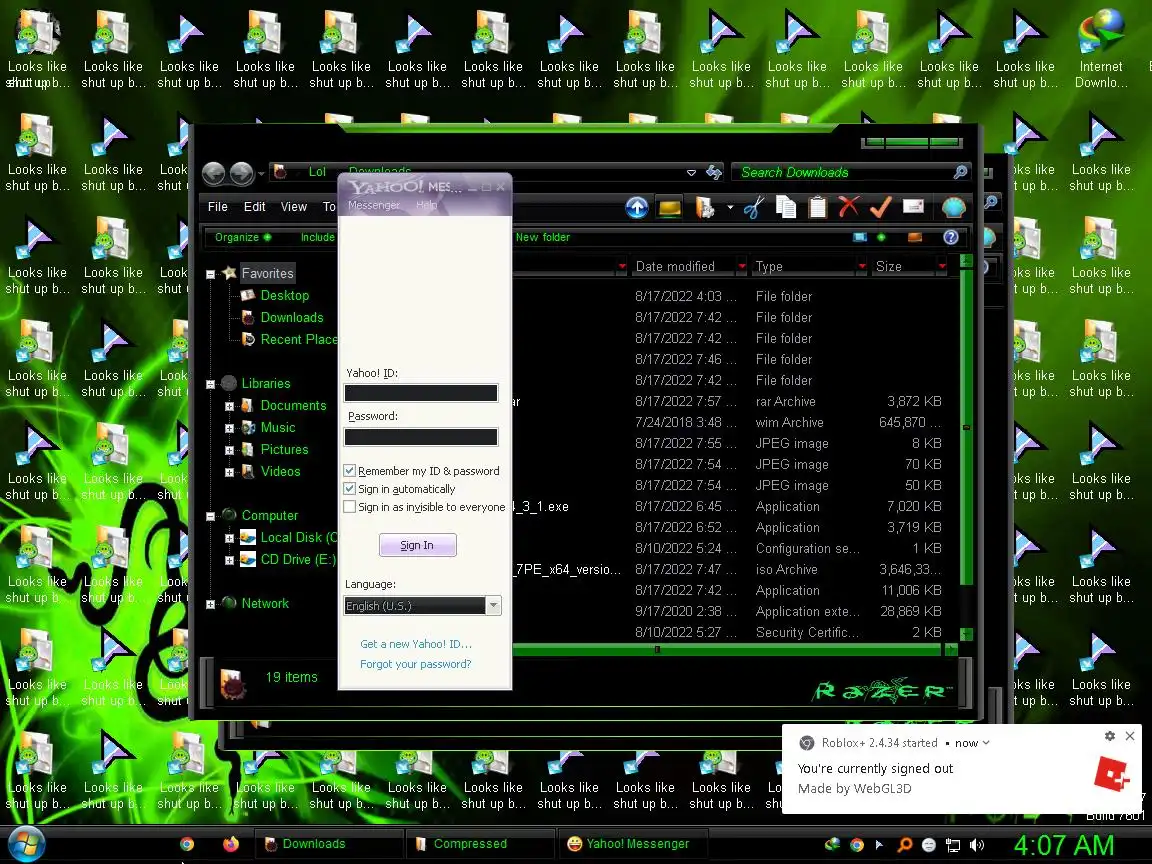The width and height of the screenshot is (1152, 864).
Task: Collapse the Favorites tree node
Action: pyautogui.click(x=210, y=274)
